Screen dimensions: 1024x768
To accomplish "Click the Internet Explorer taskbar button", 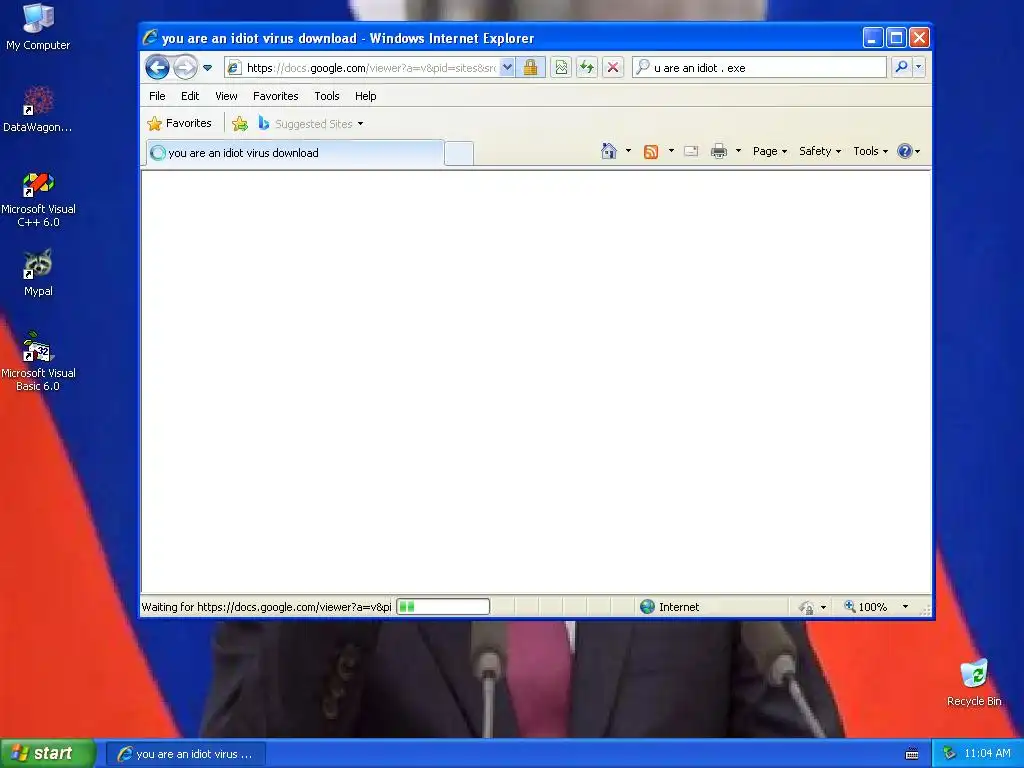I will pyautogui.click(x=186, y=754).
